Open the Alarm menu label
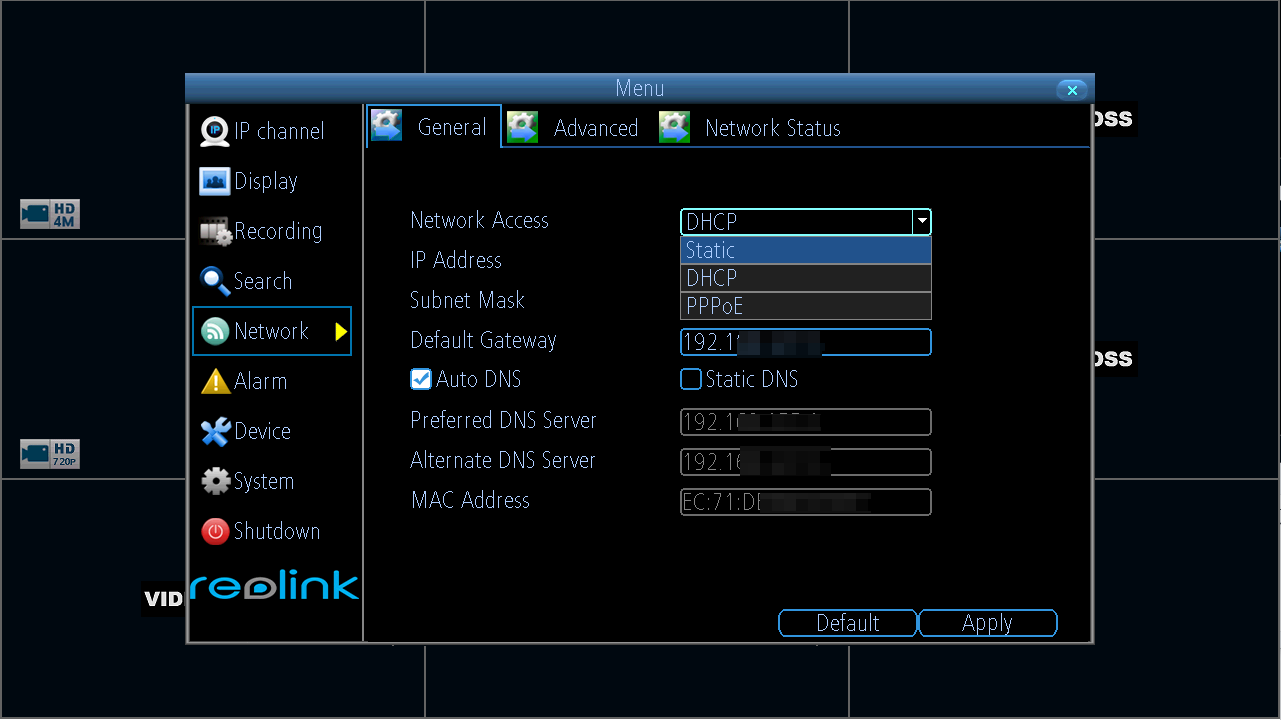The width and height of the screenshot is (1281, 720). (260, 381)
